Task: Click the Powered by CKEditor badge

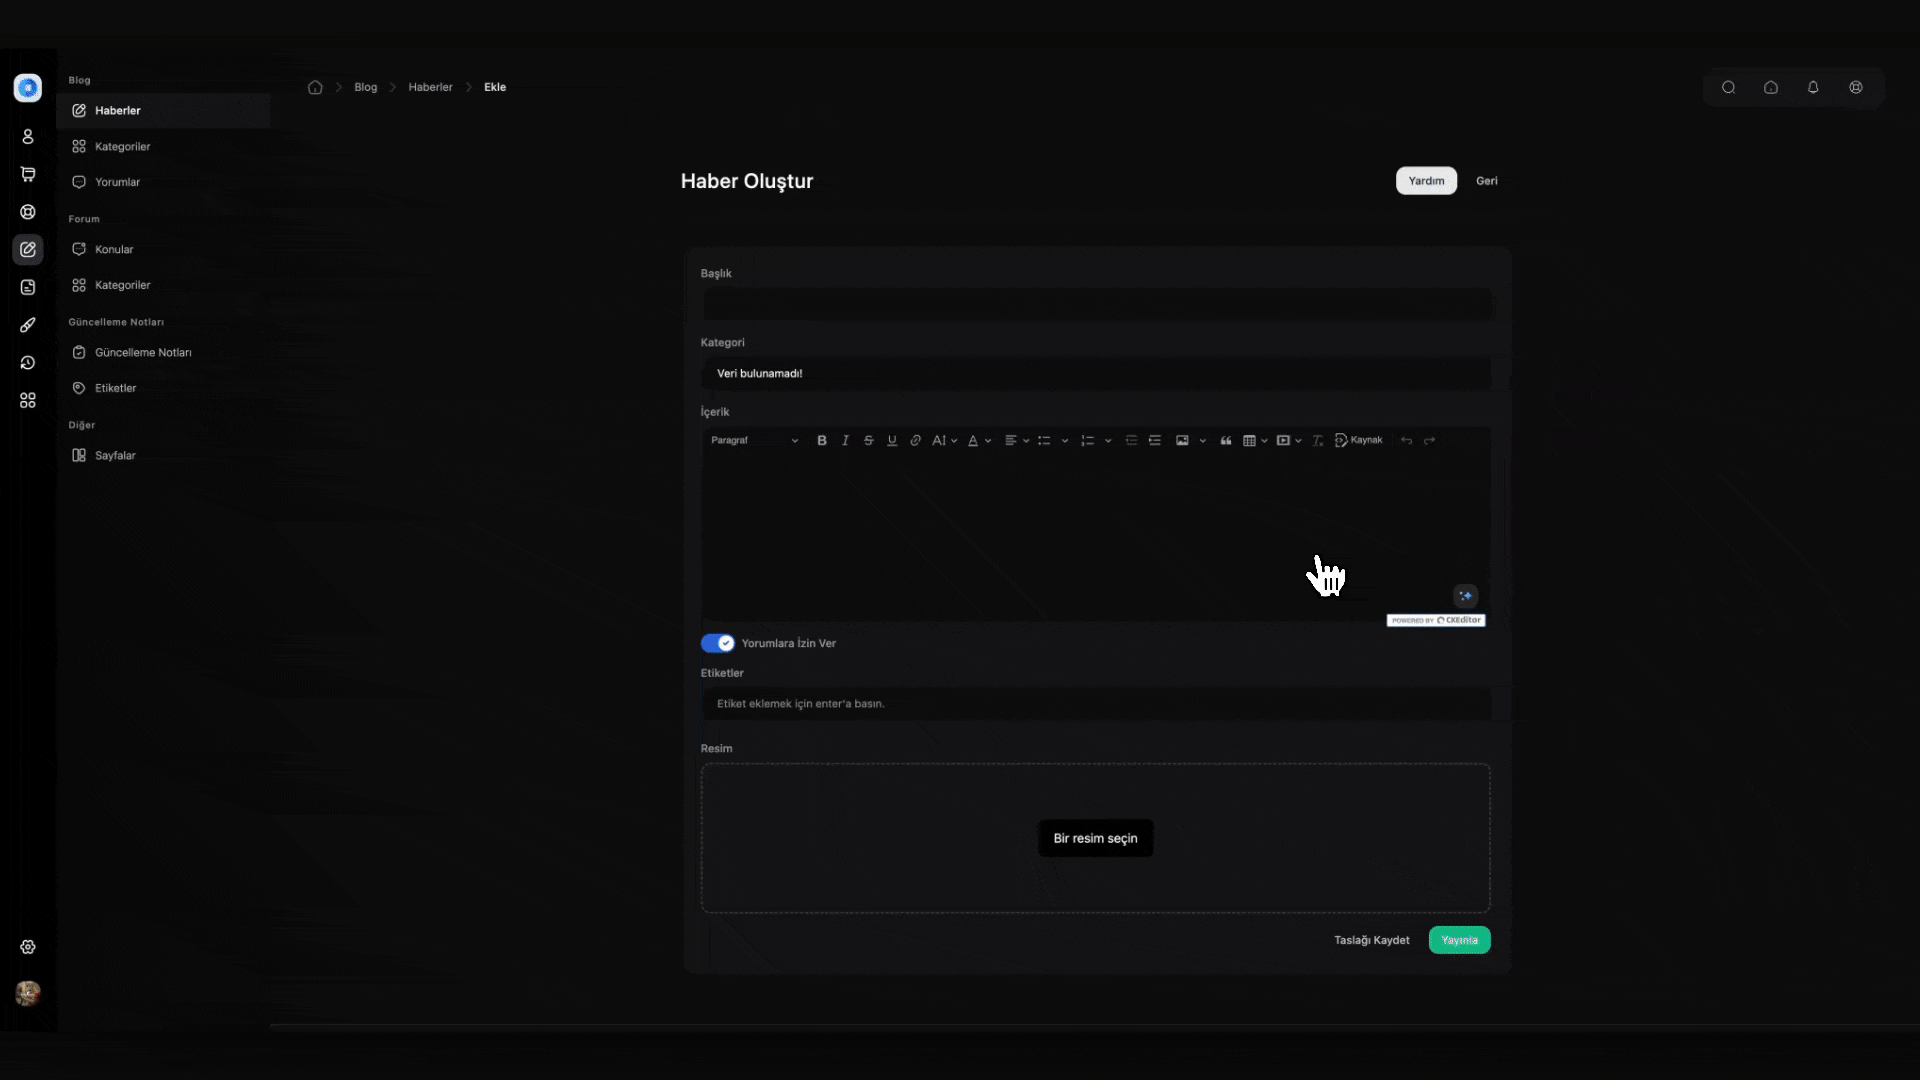Action: pyautogui.click(x=1436, y=620)
